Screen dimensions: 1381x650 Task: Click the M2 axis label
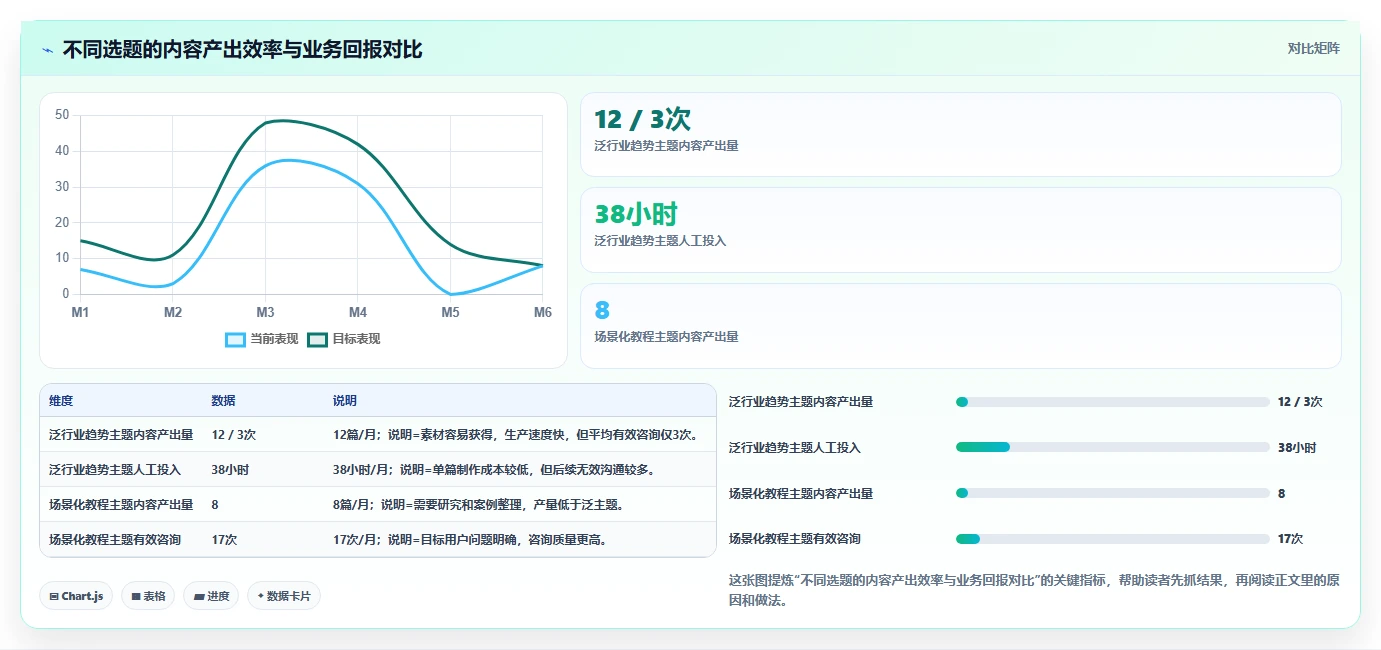173,313
